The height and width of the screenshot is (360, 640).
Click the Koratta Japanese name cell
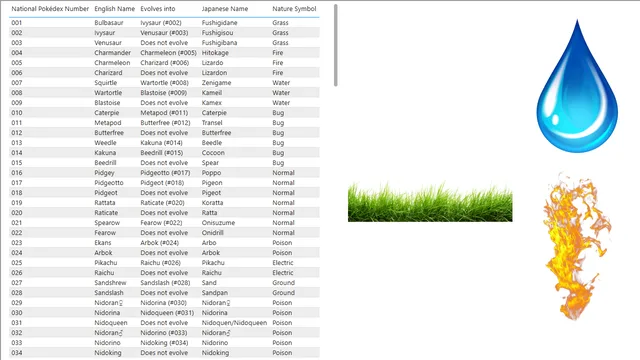(x=212, y=203)
